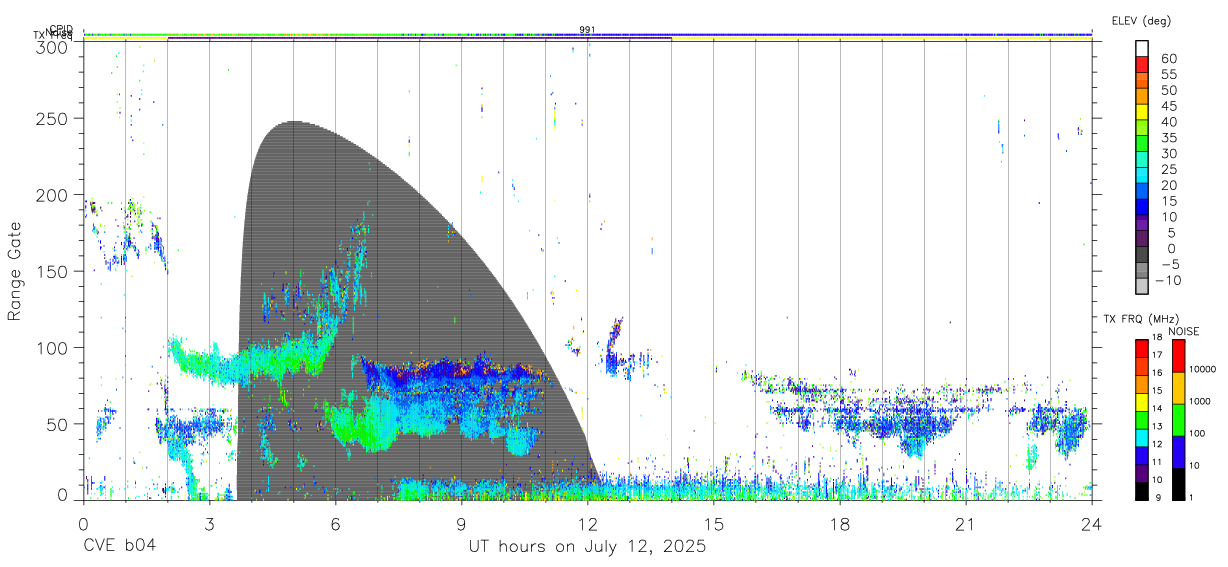Screen dimensions: 1228x567
Task: Click the '250' tick on the Range Gate axis
Action: tap(52, 118)
